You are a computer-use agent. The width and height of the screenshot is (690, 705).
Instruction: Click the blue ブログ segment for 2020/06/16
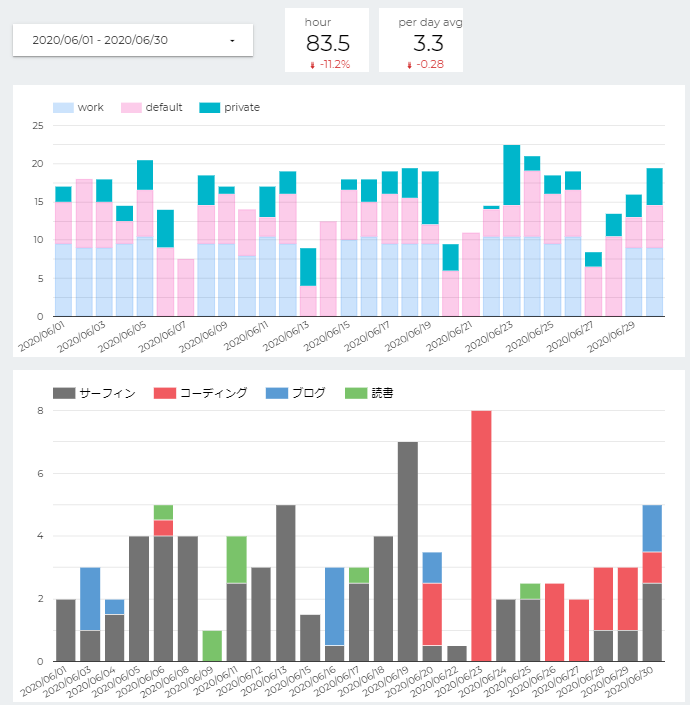(x=334, y=606)
